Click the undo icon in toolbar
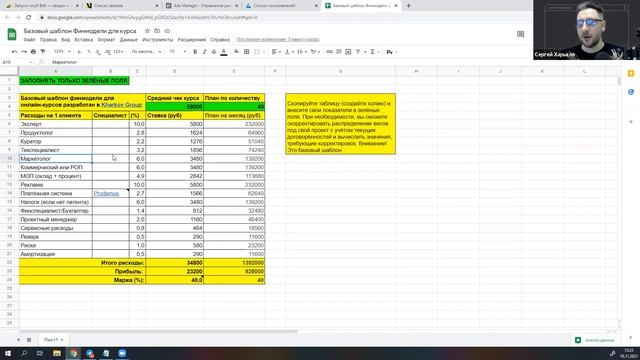Viewport: 640px width, 360px height. coord(15,52)
